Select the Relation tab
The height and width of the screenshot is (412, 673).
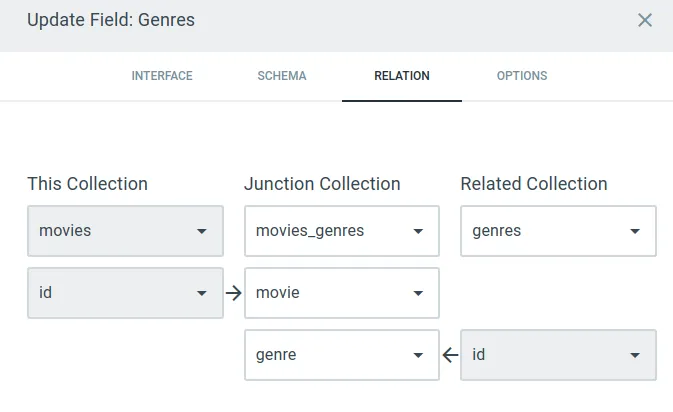(x=402, y=76)
